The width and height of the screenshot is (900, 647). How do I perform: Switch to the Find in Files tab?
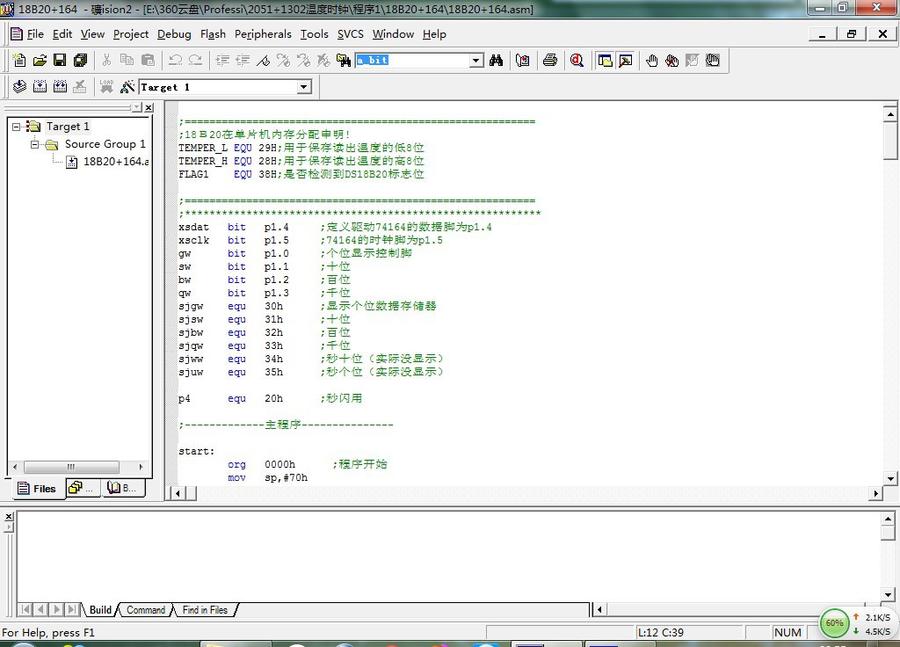point(204,610)
